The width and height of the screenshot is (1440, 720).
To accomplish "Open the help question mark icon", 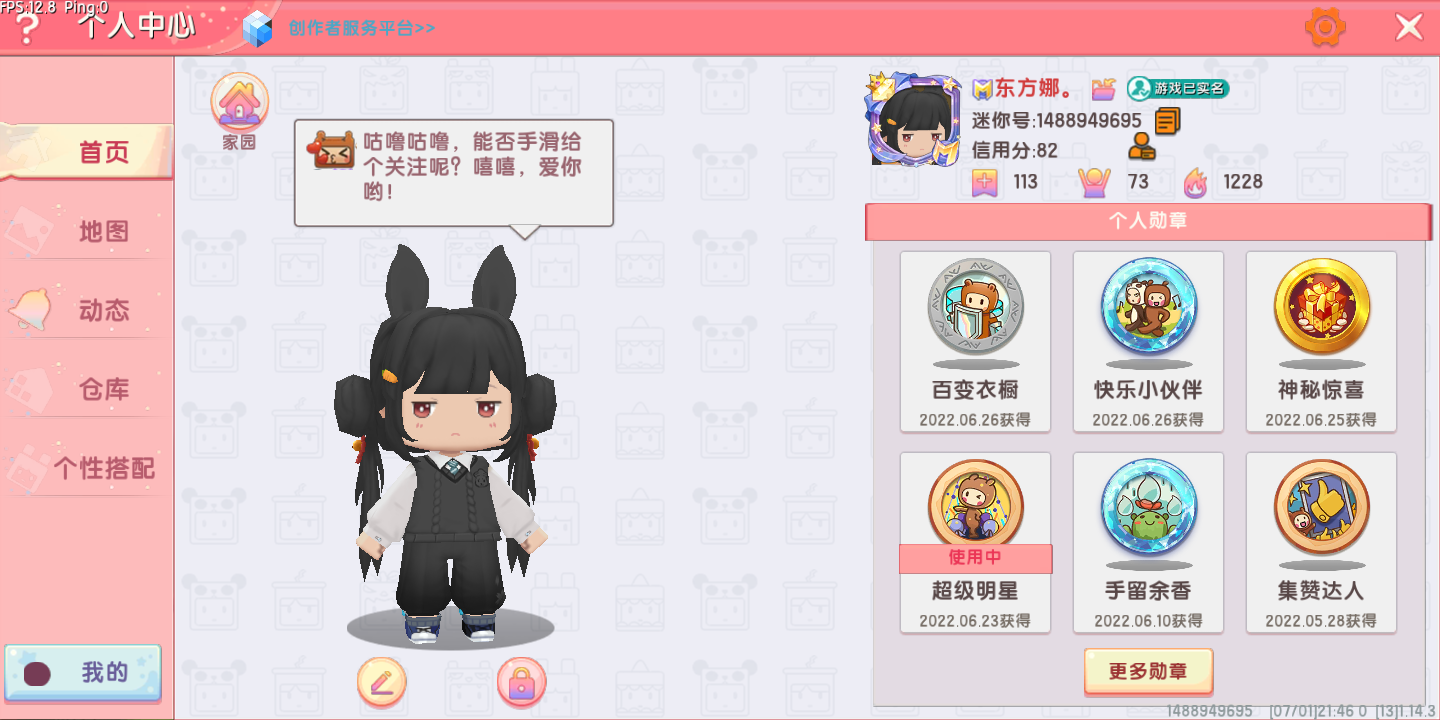I will pos(27,30).
